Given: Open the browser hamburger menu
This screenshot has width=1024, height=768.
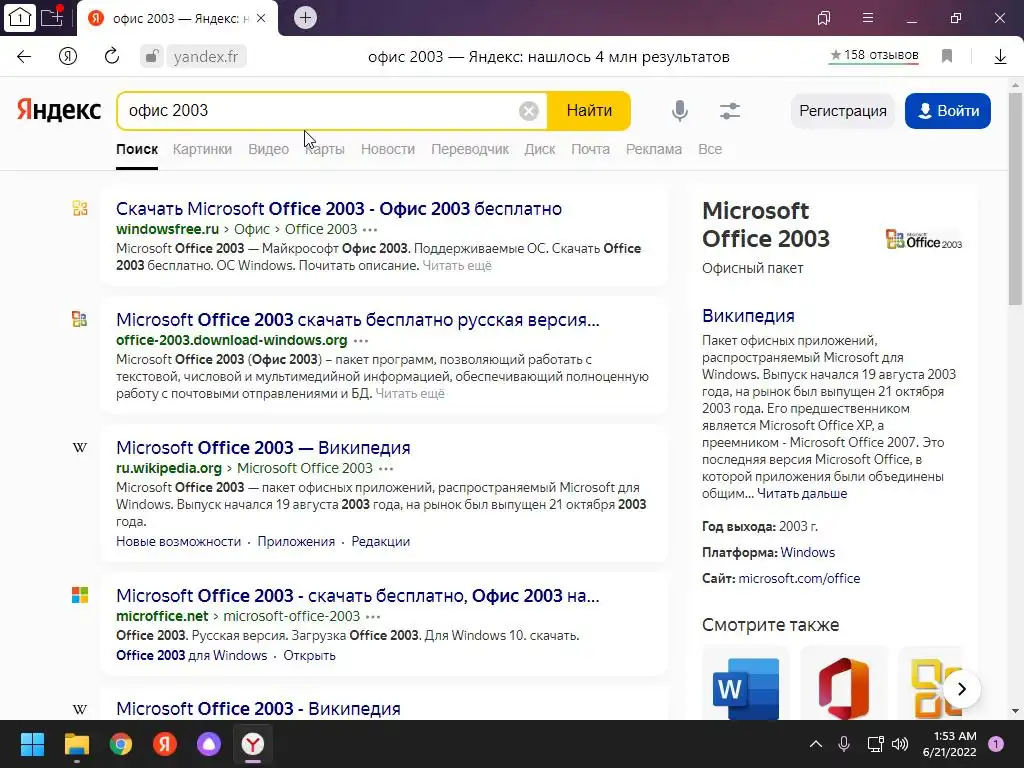Looking at the screenshot, I should (x=867, y=18).
